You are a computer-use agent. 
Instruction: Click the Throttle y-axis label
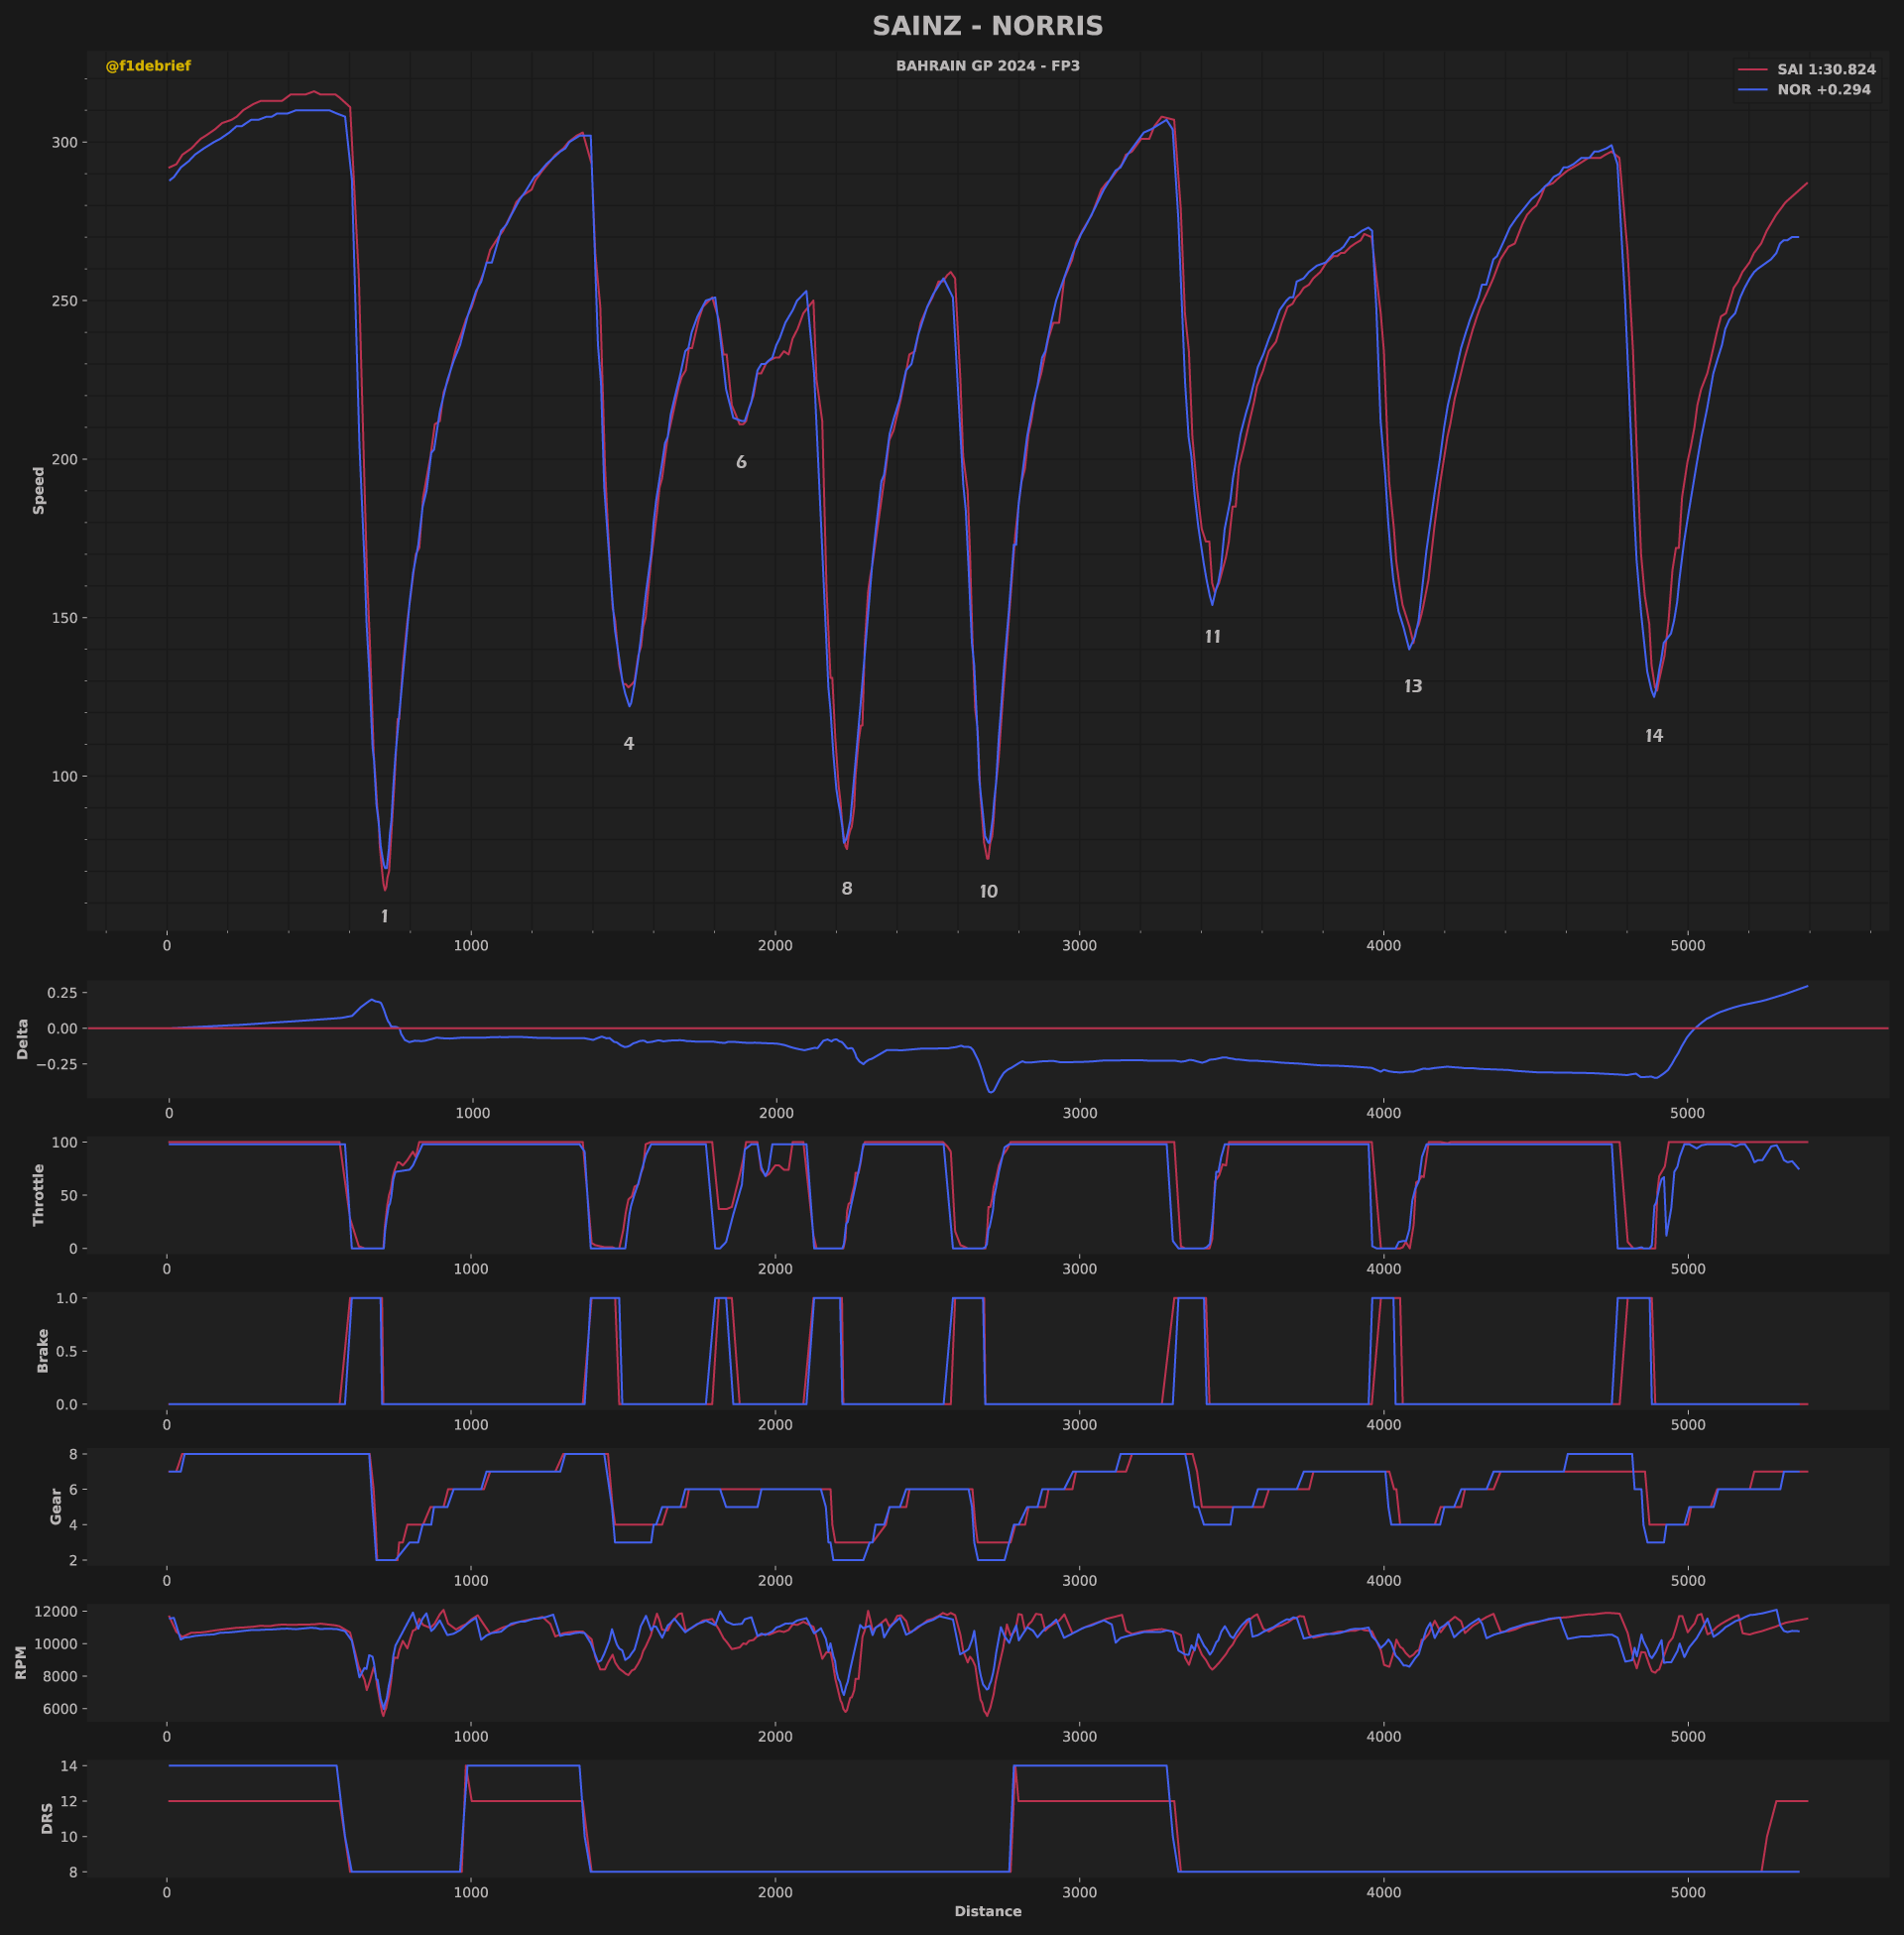coord(39,1194)
